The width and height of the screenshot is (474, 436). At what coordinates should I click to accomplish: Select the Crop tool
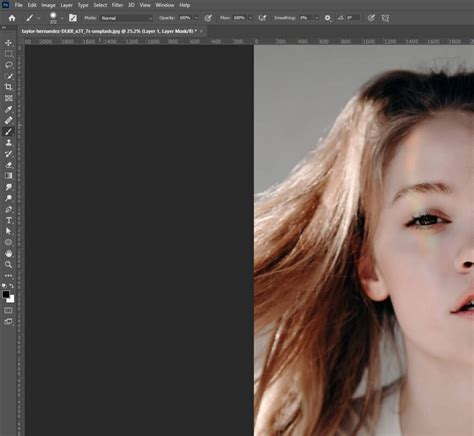pos(9,87)
